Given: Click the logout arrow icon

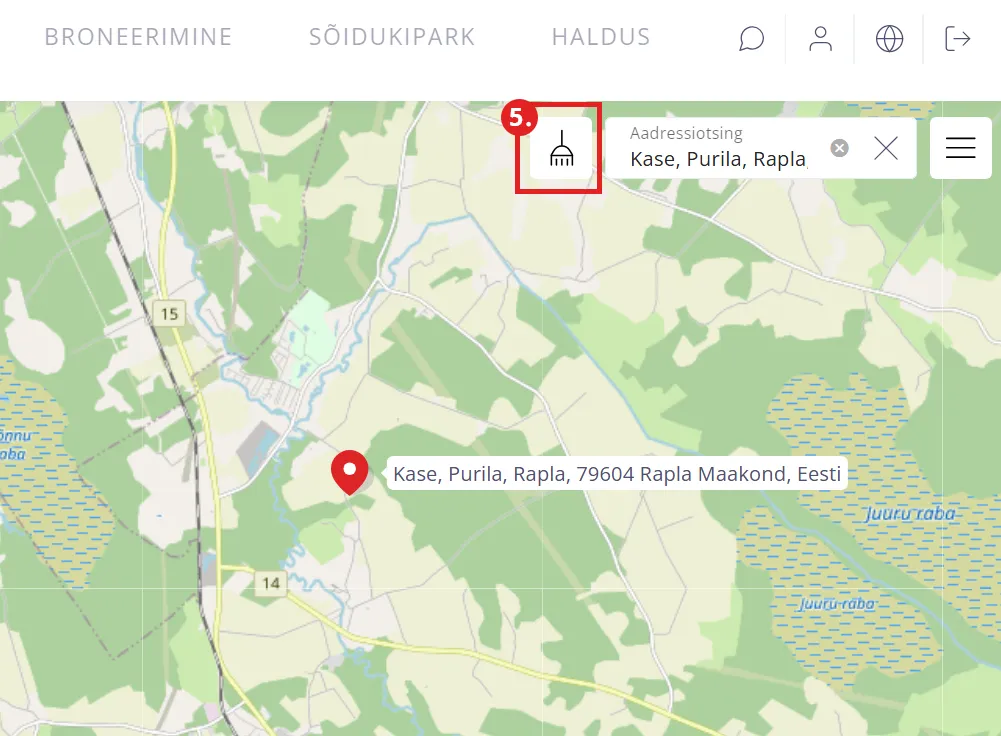Looking at the screenshot, I should pos(958,38).
